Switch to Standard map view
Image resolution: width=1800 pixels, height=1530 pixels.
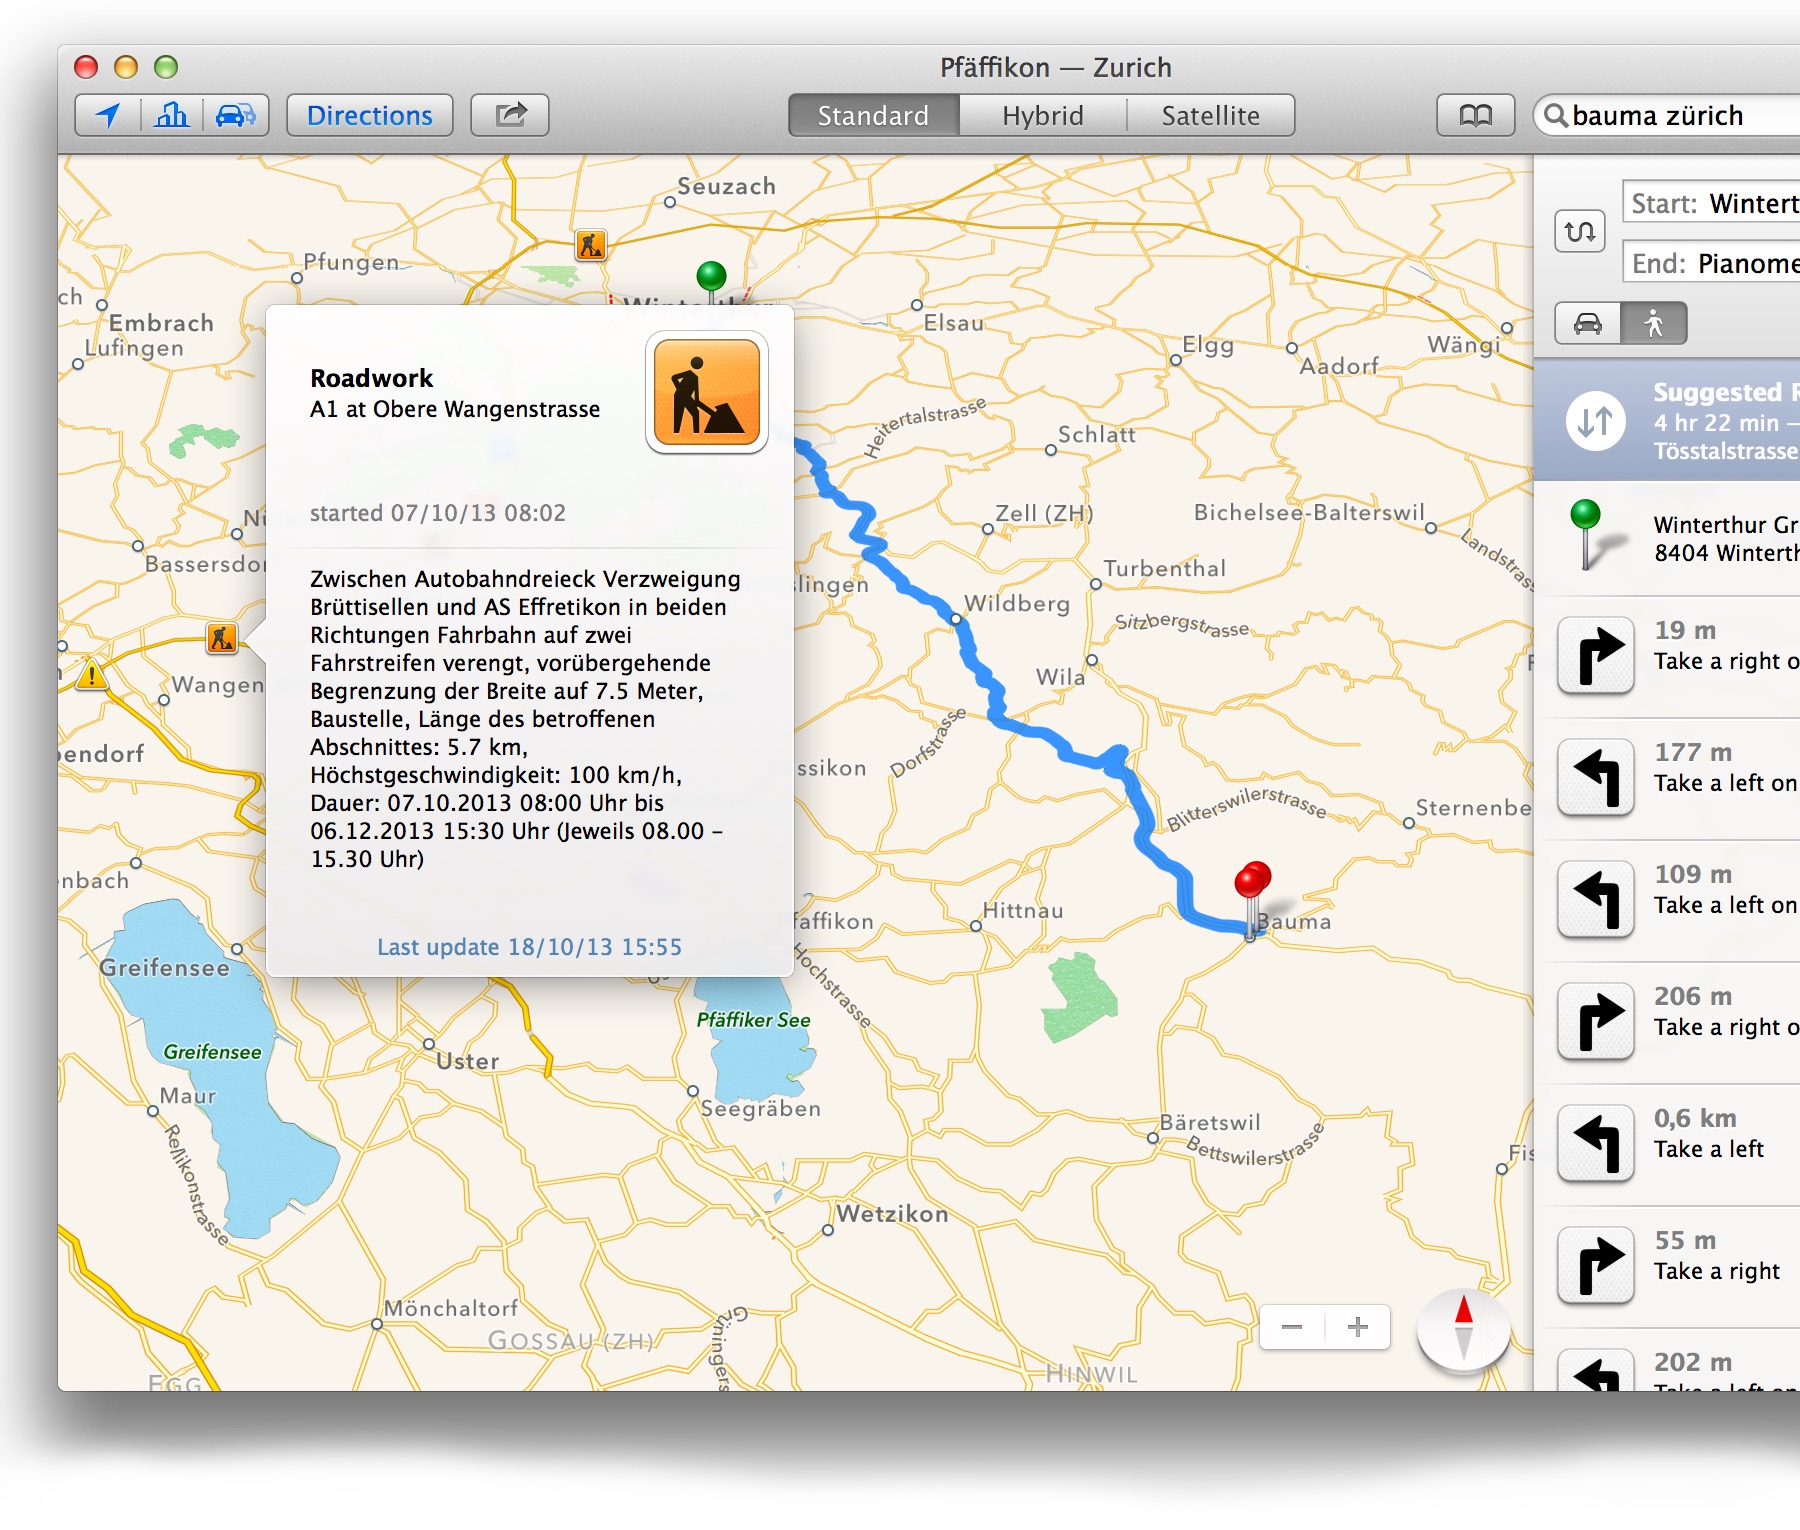873,116
